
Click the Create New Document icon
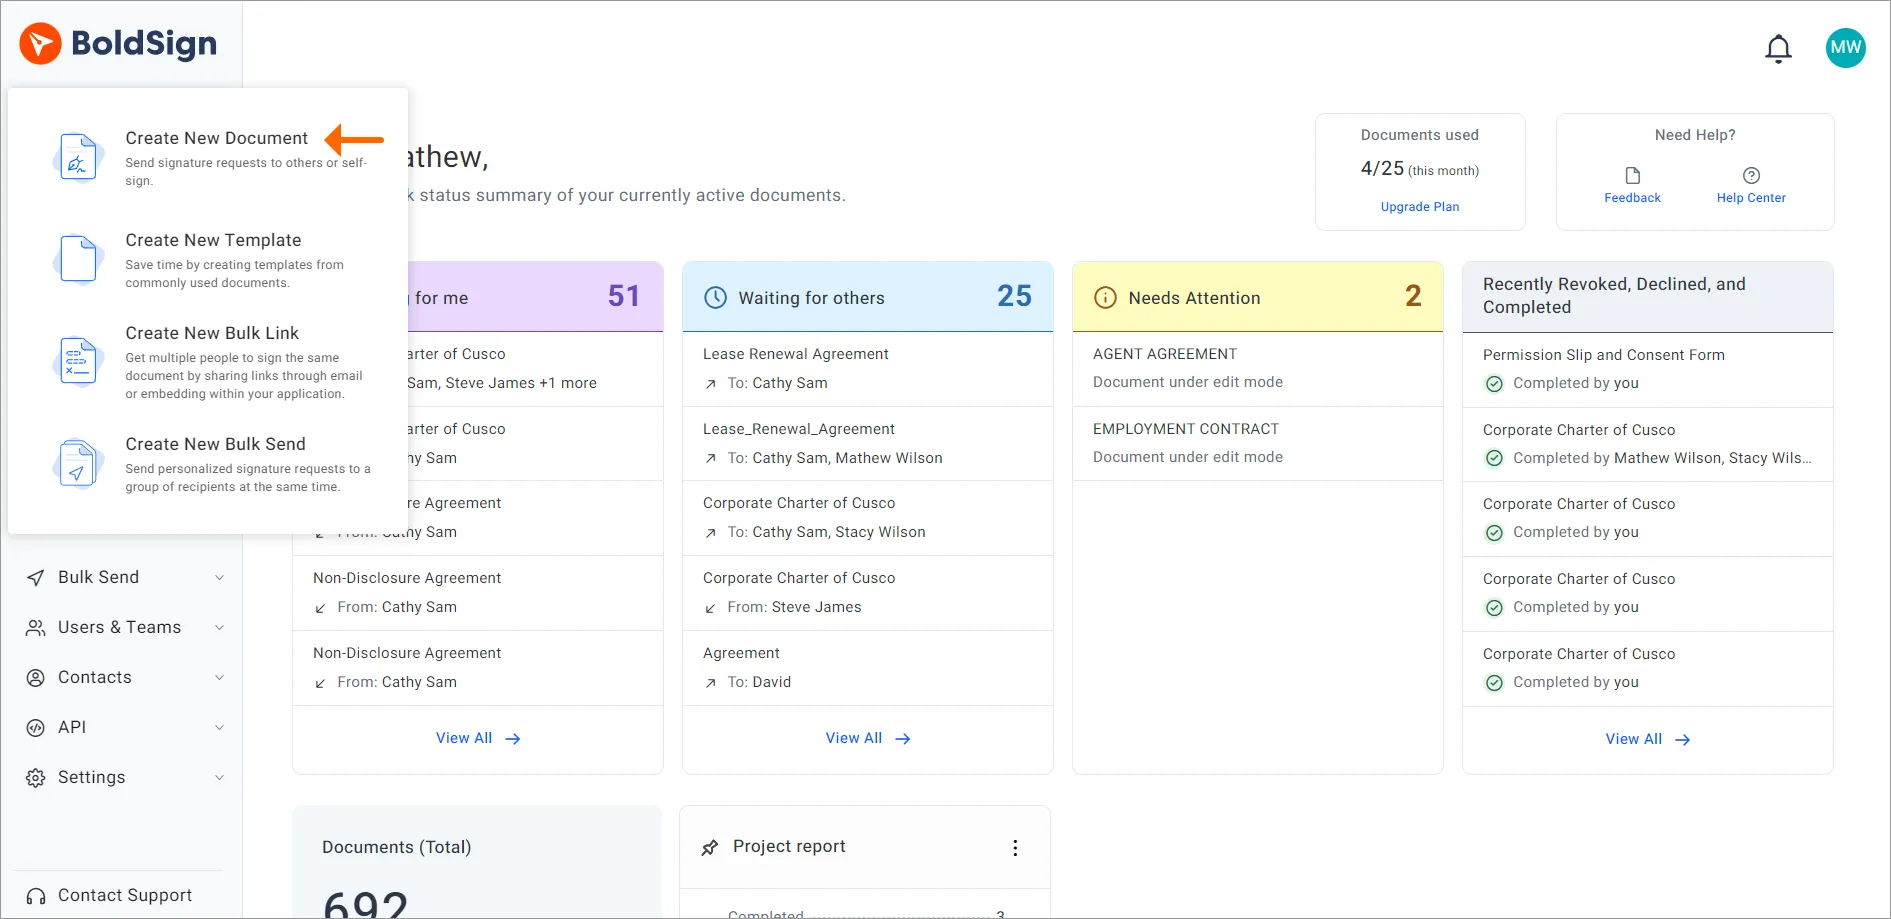78,157
